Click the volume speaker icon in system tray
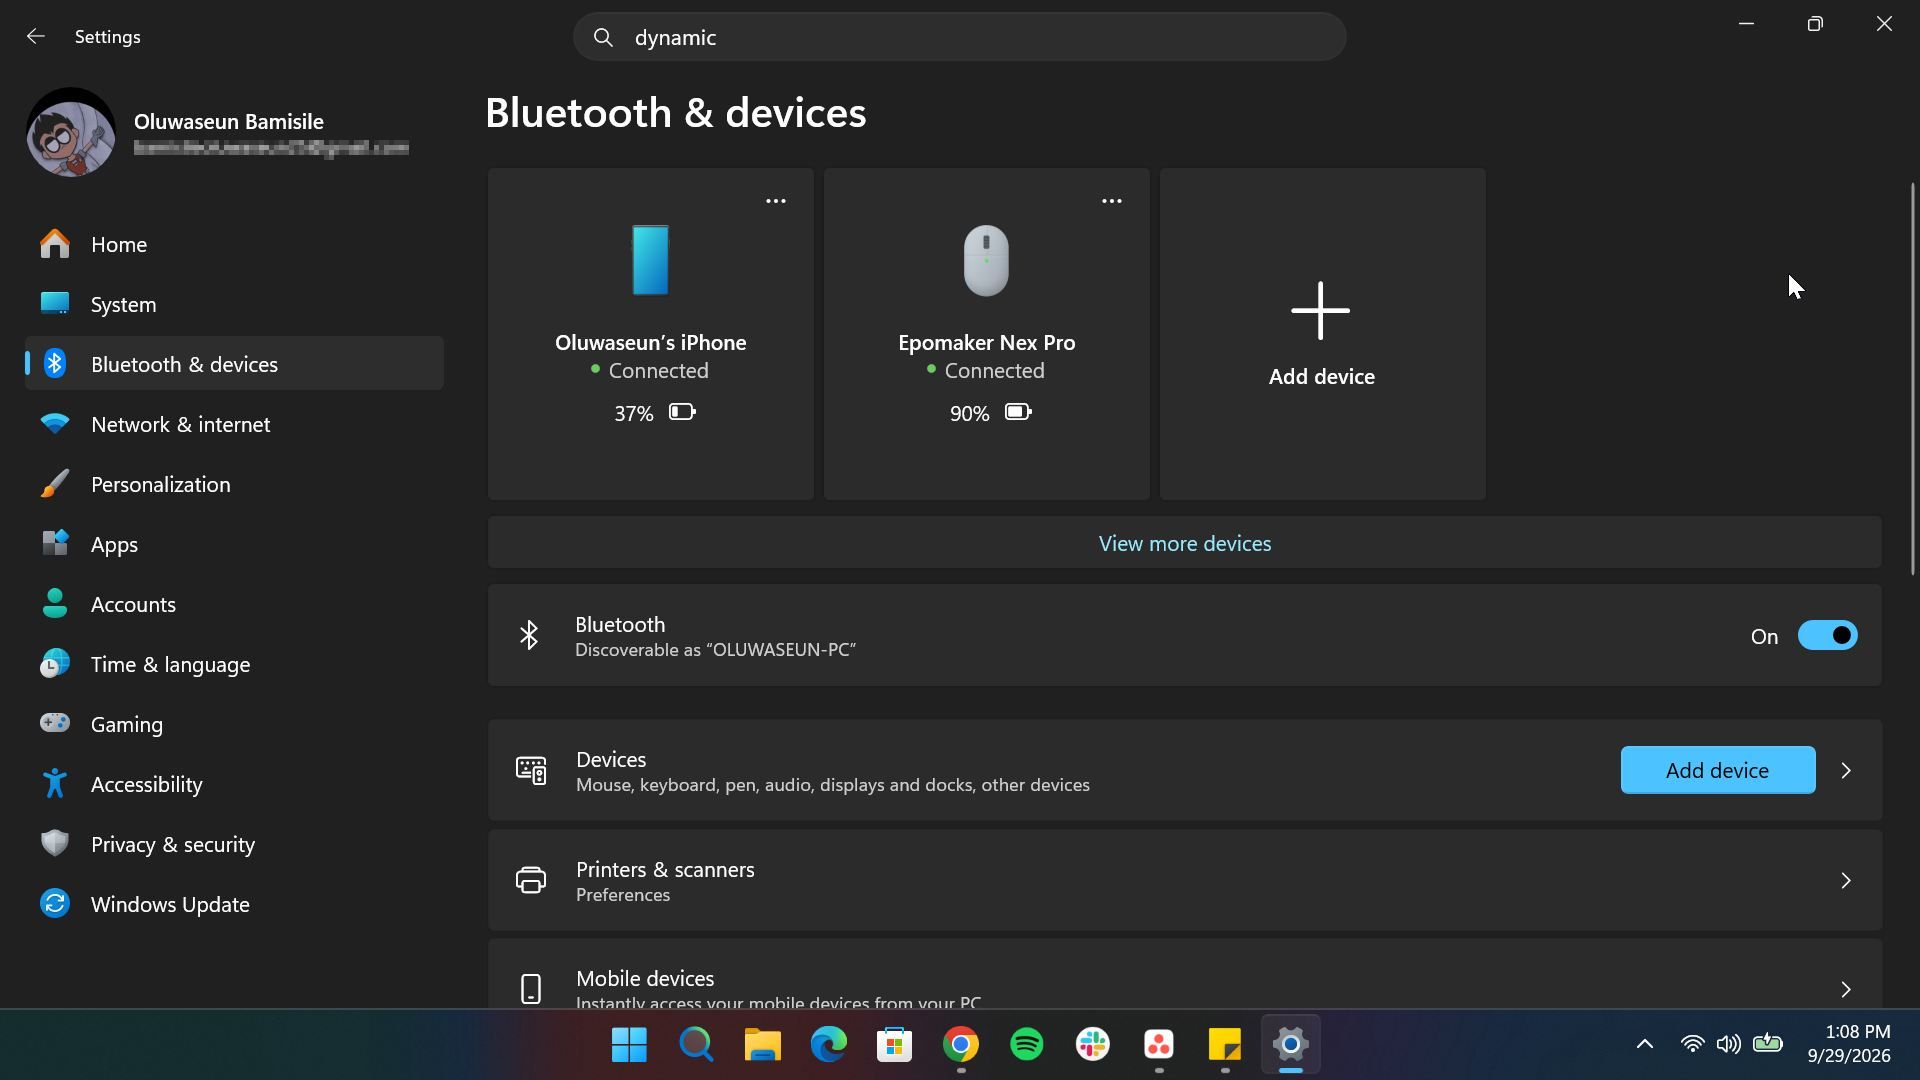The image size is (1920, 1080). click(x=1728, y=1045)
